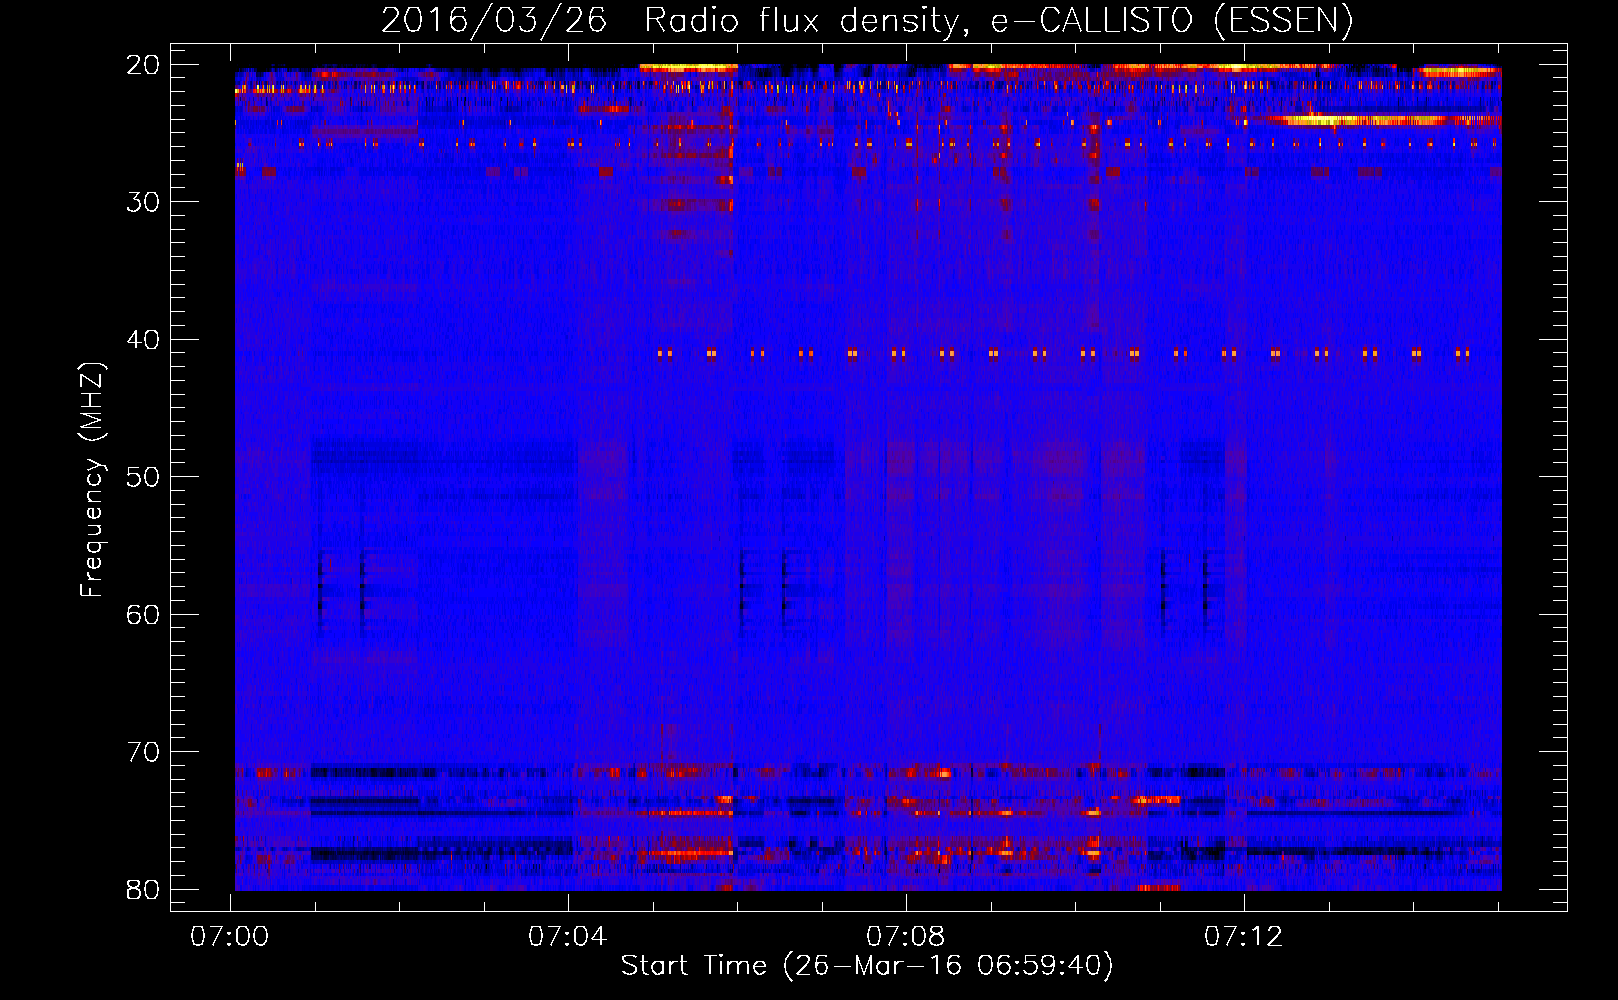Click the 20 frequency tick label
Screen dimensions: 1618x1000
pos(144,65)
